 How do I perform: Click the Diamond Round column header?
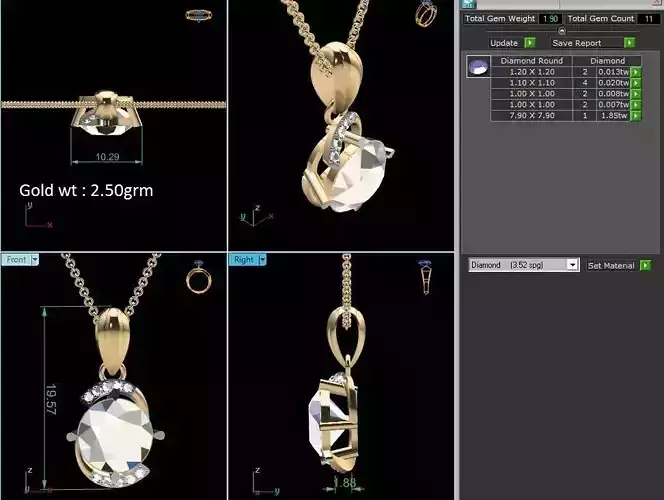click(532, 61)
